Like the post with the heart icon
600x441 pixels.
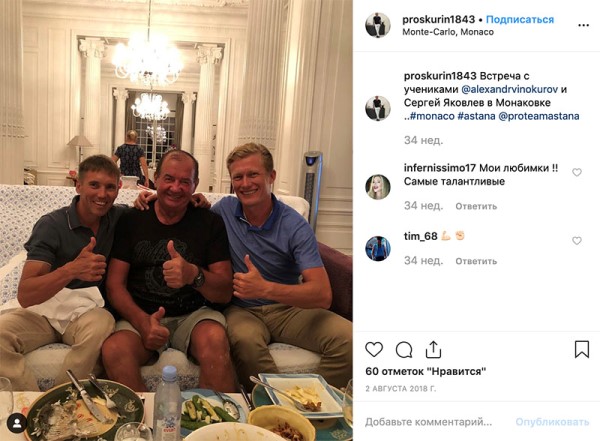[374, 350]
